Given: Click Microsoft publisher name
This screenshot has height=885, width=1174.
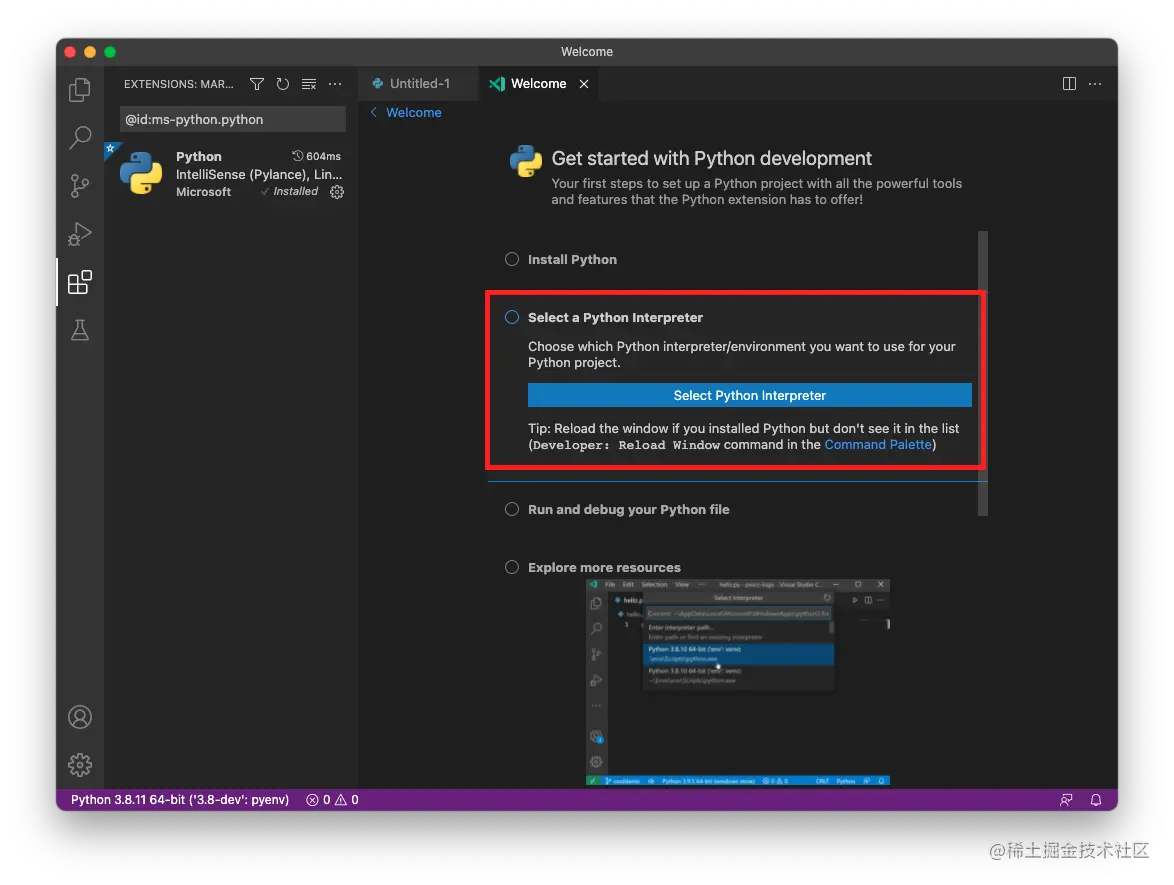Looking at the screenshot, I should click(204, 192).
